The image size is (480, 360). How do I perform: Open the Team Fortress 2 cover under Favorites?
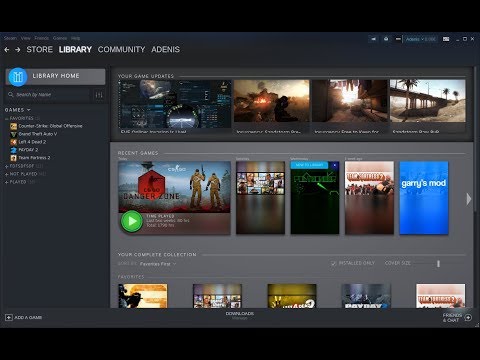(x=441, y=296)
